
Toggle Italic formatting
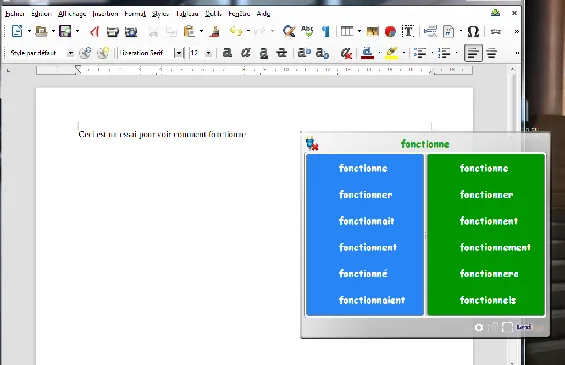[x=246, y=53]
